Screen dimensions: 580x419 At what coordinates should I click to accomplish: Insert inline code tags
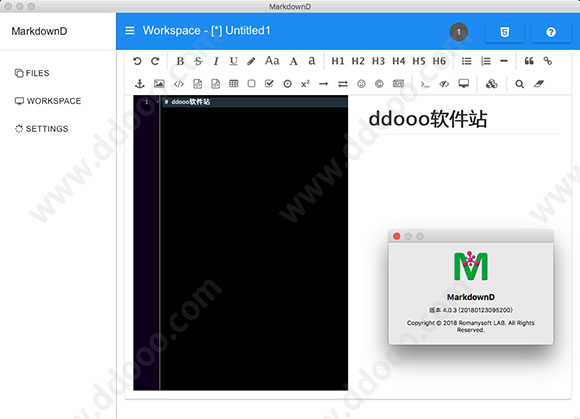pyautogui.click(x=179, y=84)
